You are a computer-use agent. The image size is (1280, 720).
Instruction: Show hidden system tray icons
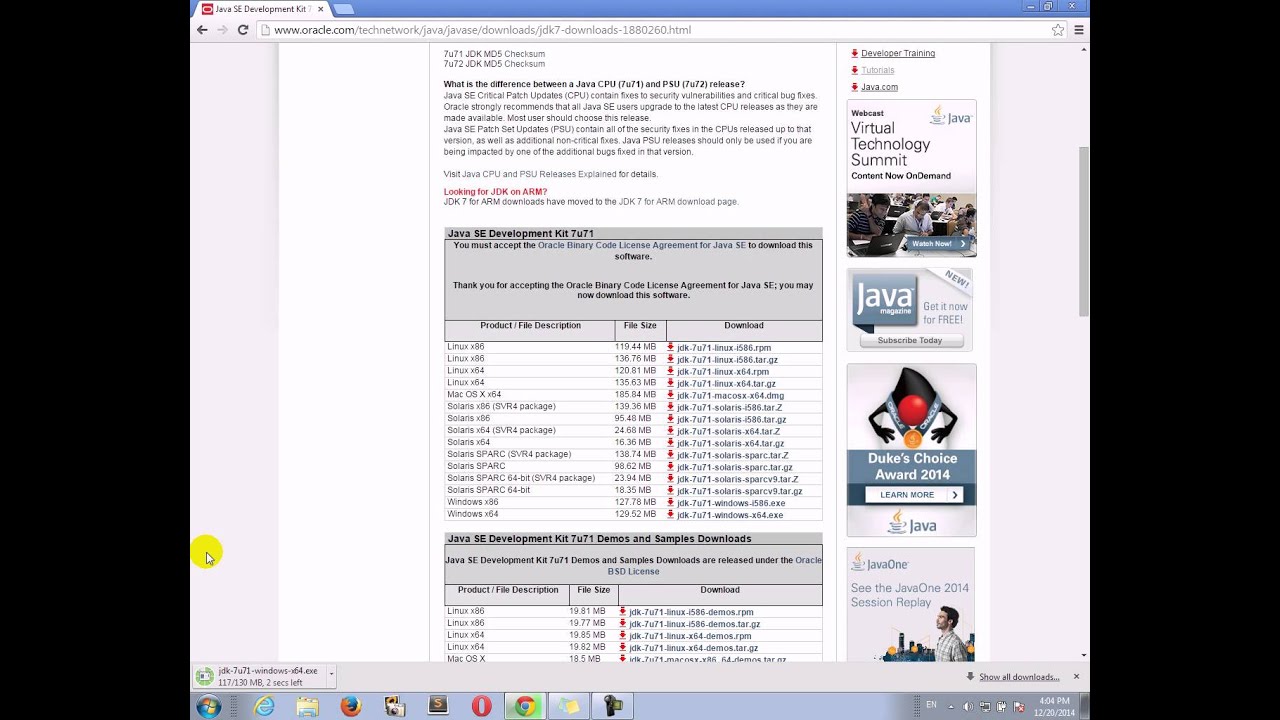click(950, 707)
